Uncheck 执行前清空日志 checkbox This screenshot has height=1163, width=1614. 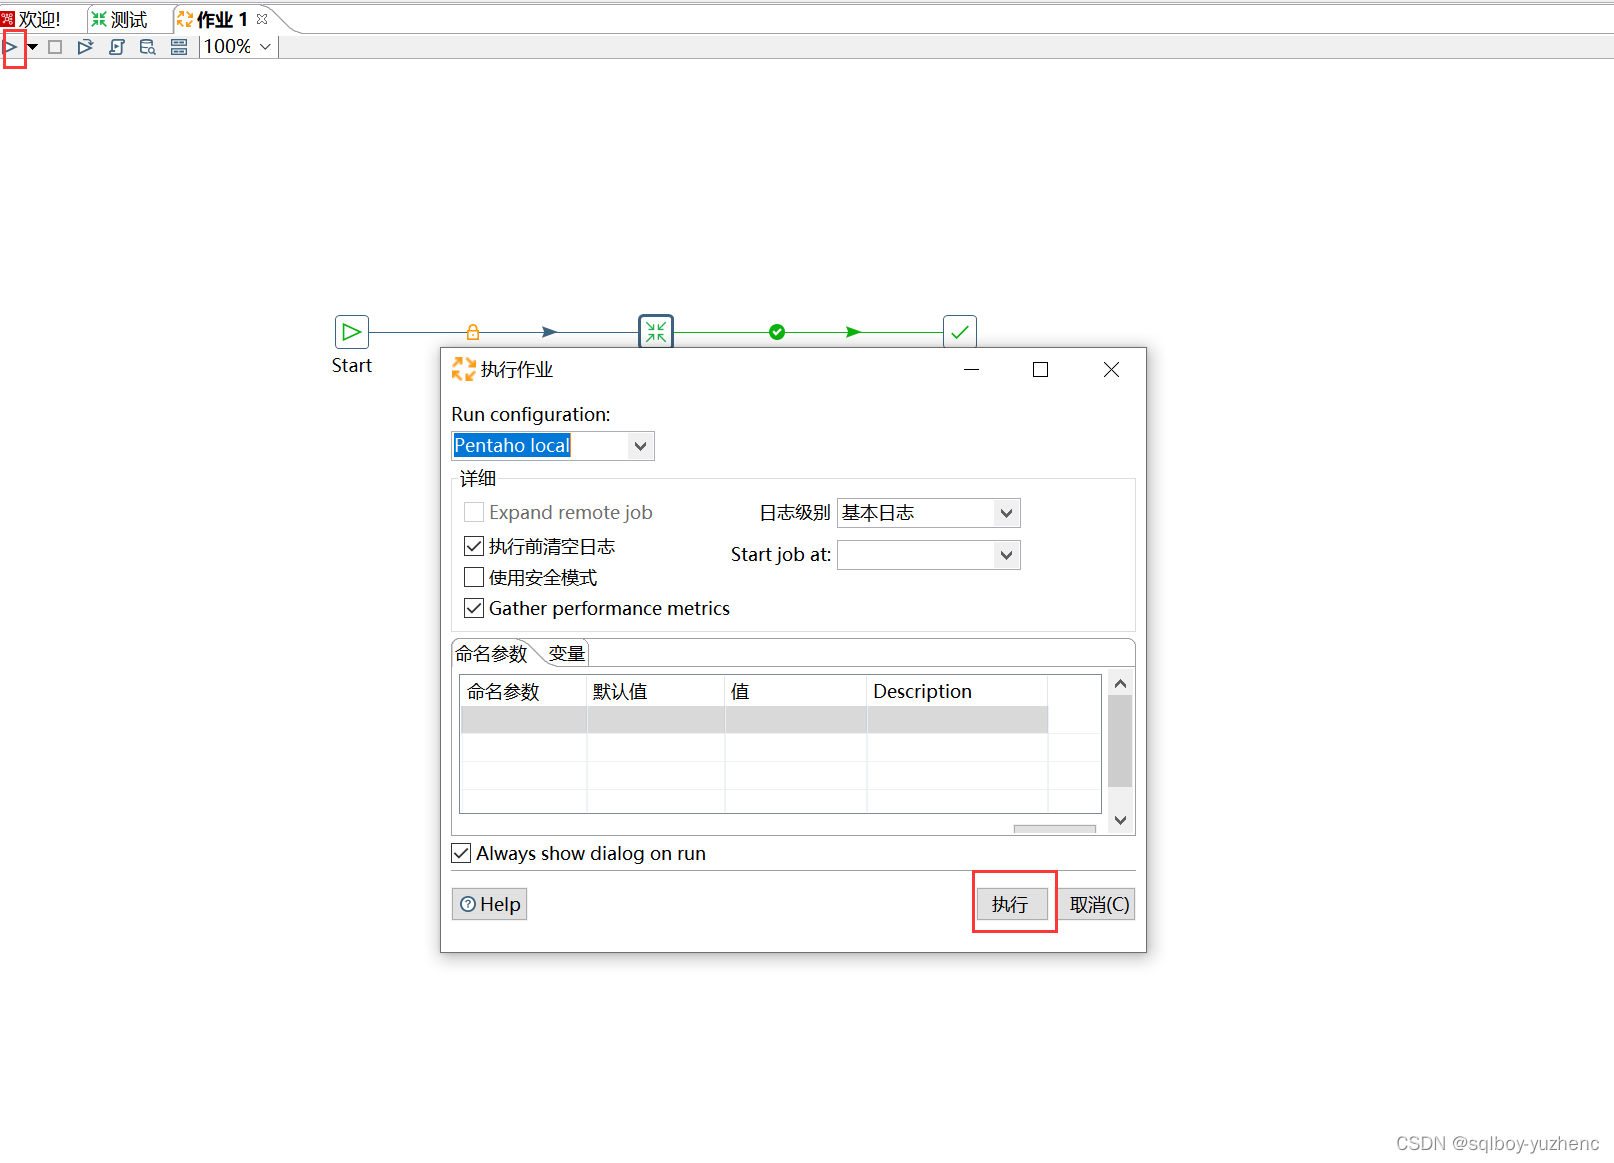(474, 546)
